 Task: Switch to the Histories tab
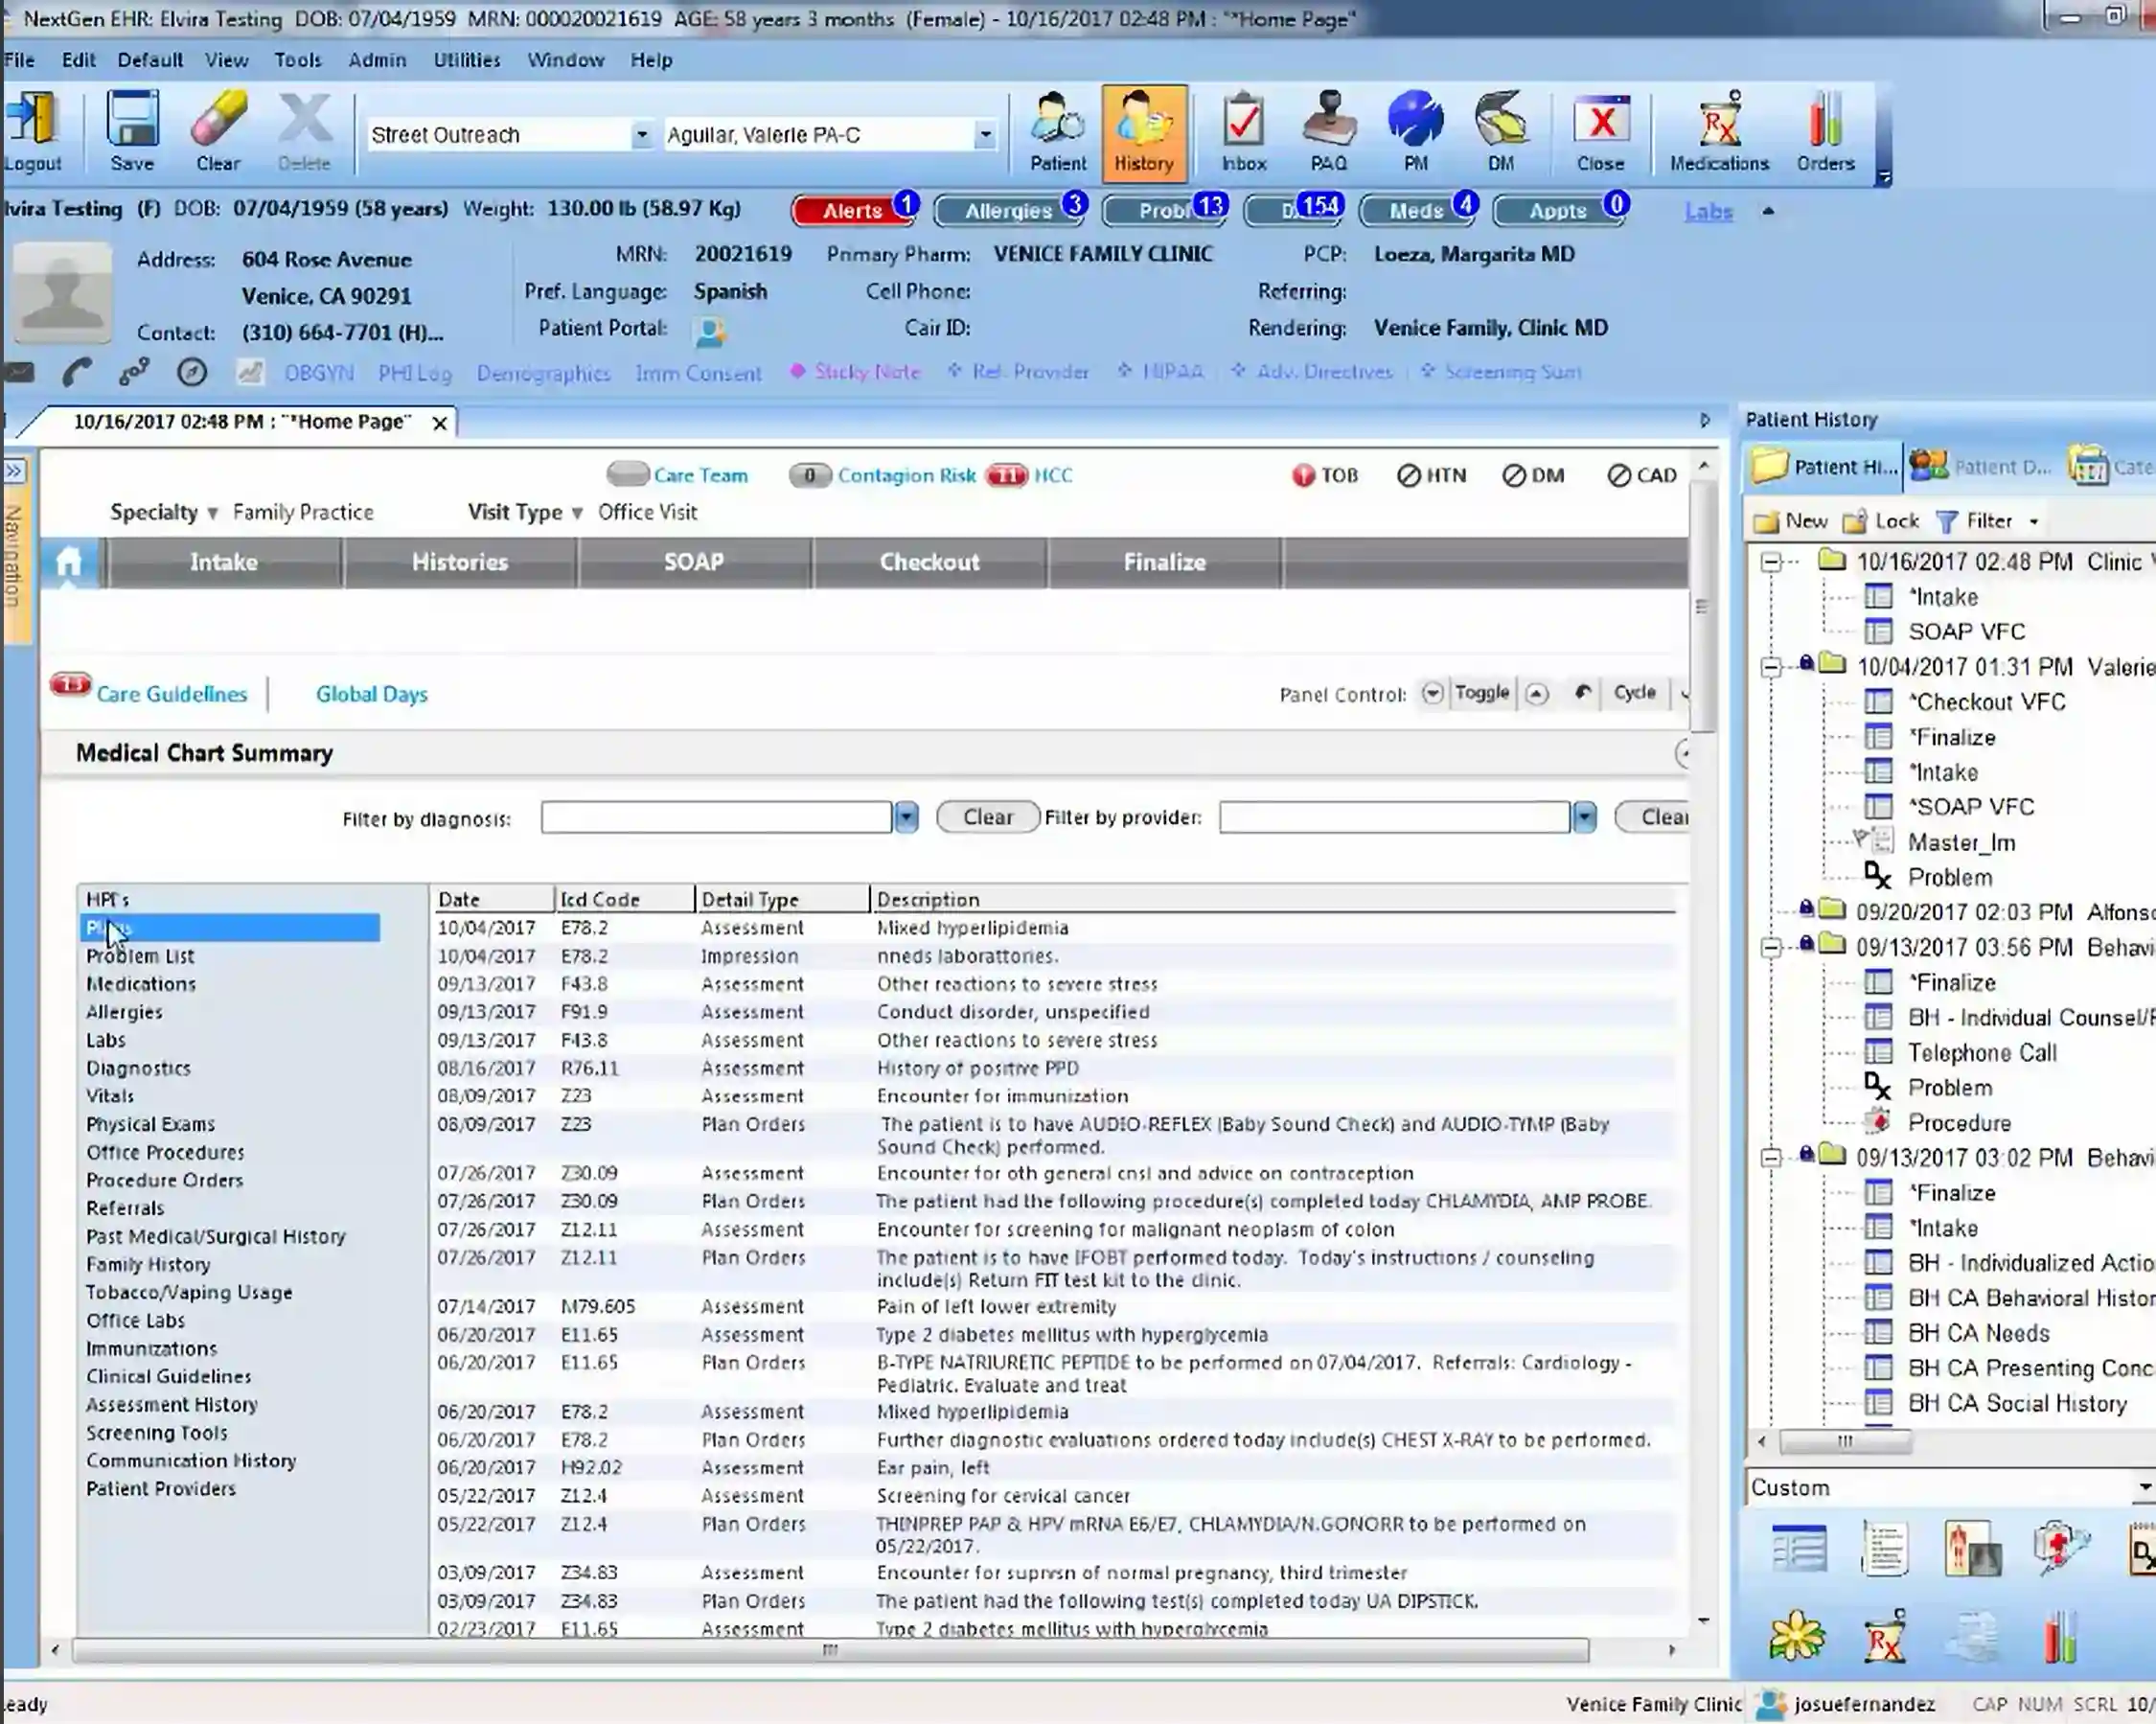(459, 561)
